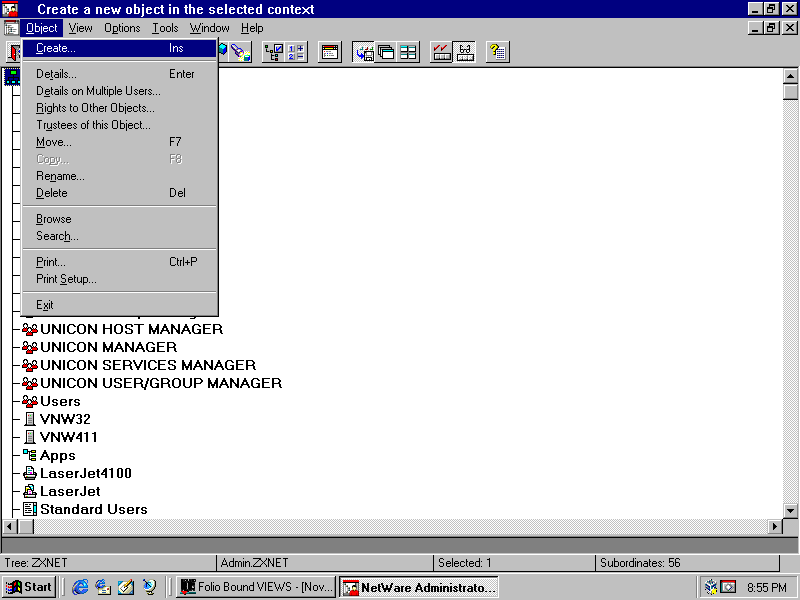
Task: Click the horizontal scrollbar right arrow
Action: click(x=775, y=526)
